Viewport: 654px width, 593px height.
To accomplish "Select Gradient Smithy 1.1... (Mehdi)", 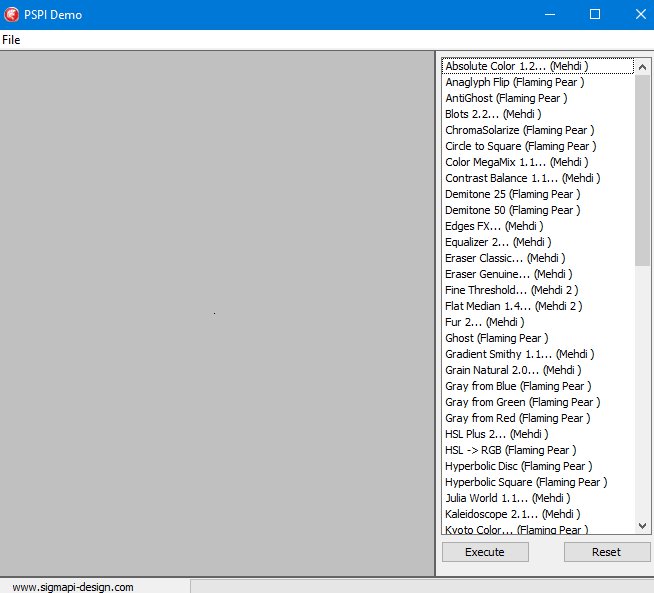I will 538,354.
